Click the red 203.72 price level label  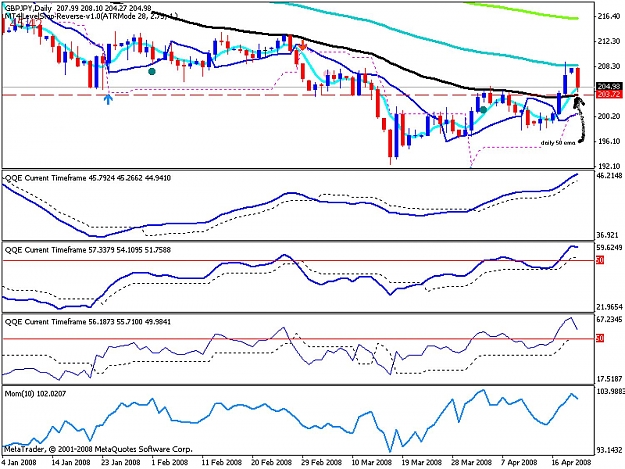point(608,94)
